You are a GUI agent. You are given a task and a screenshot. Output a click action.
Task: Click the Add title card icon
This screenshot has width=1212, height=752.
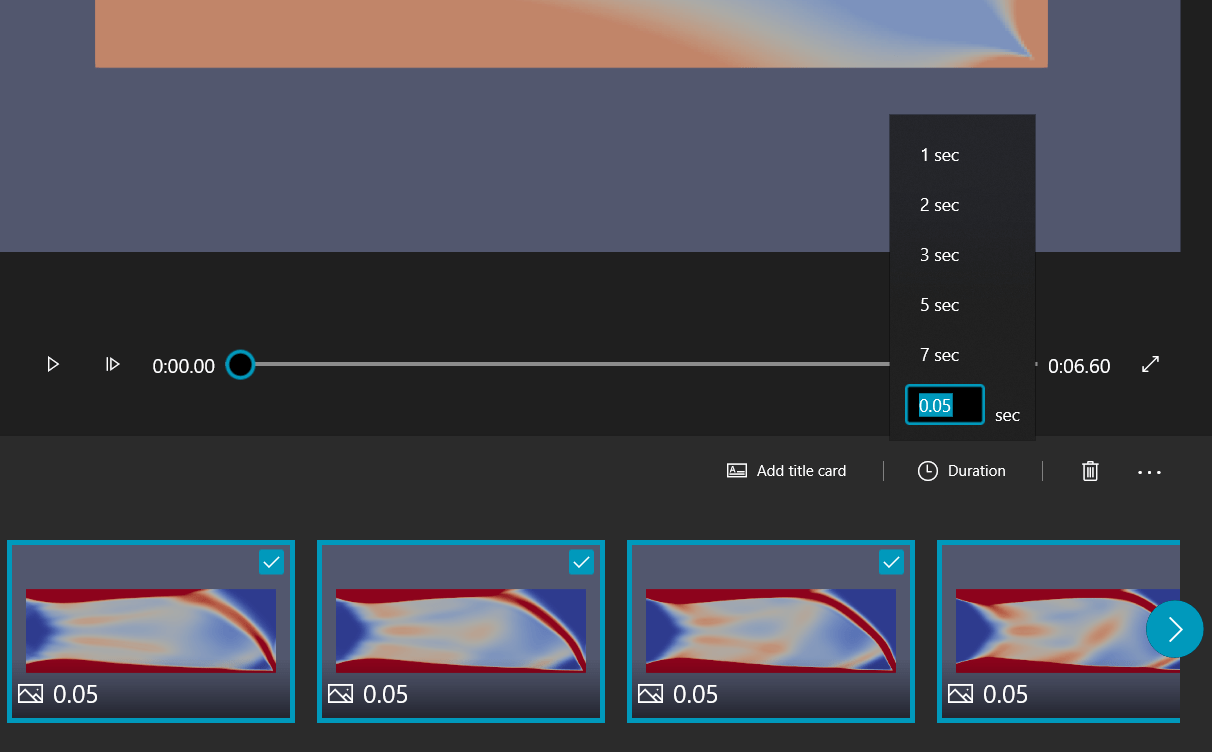(x=737, y=471)
